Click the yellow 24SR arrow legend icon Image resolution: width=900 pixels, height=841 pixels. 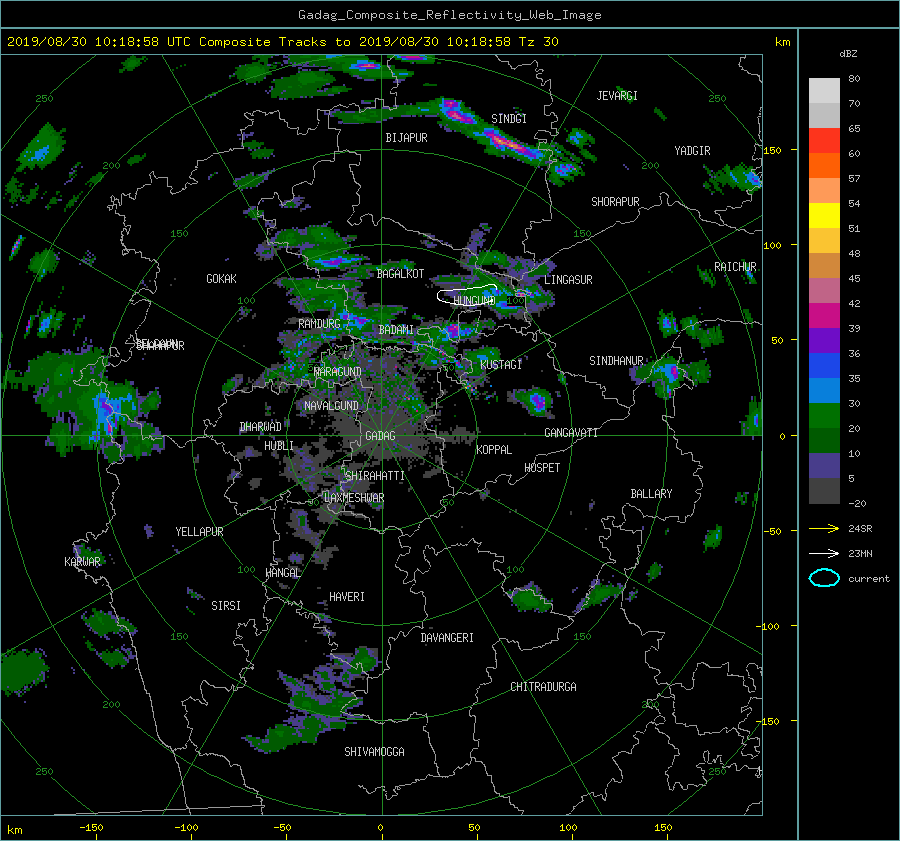(x=824, y=528)
